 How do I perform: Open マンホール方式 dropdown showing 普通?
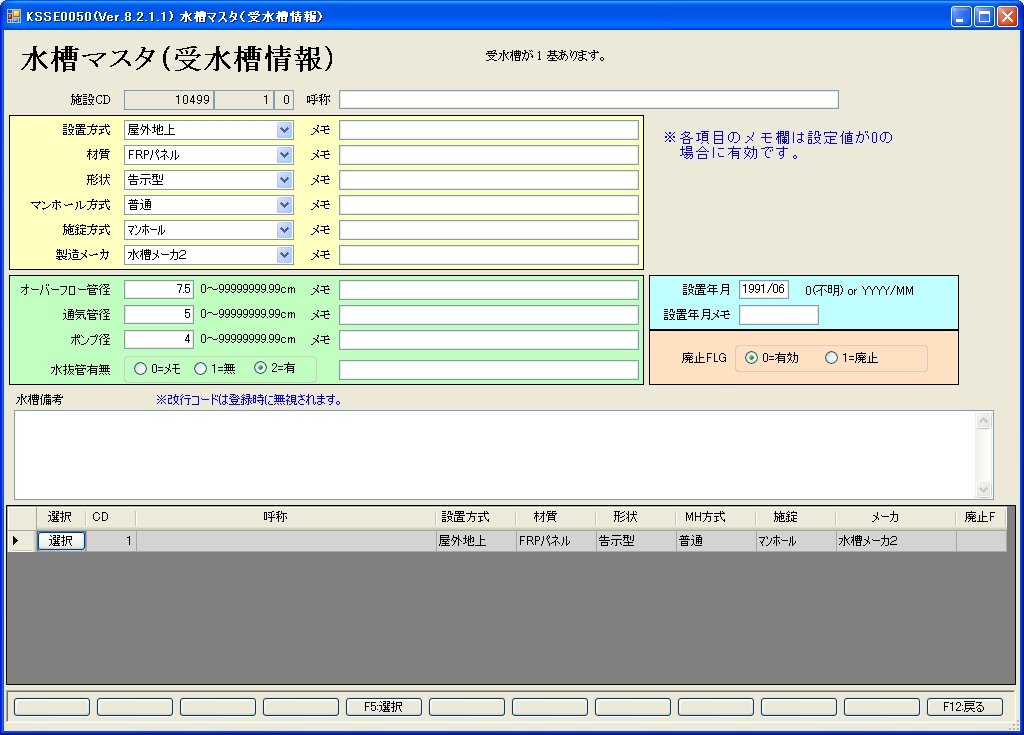point(284,204)
